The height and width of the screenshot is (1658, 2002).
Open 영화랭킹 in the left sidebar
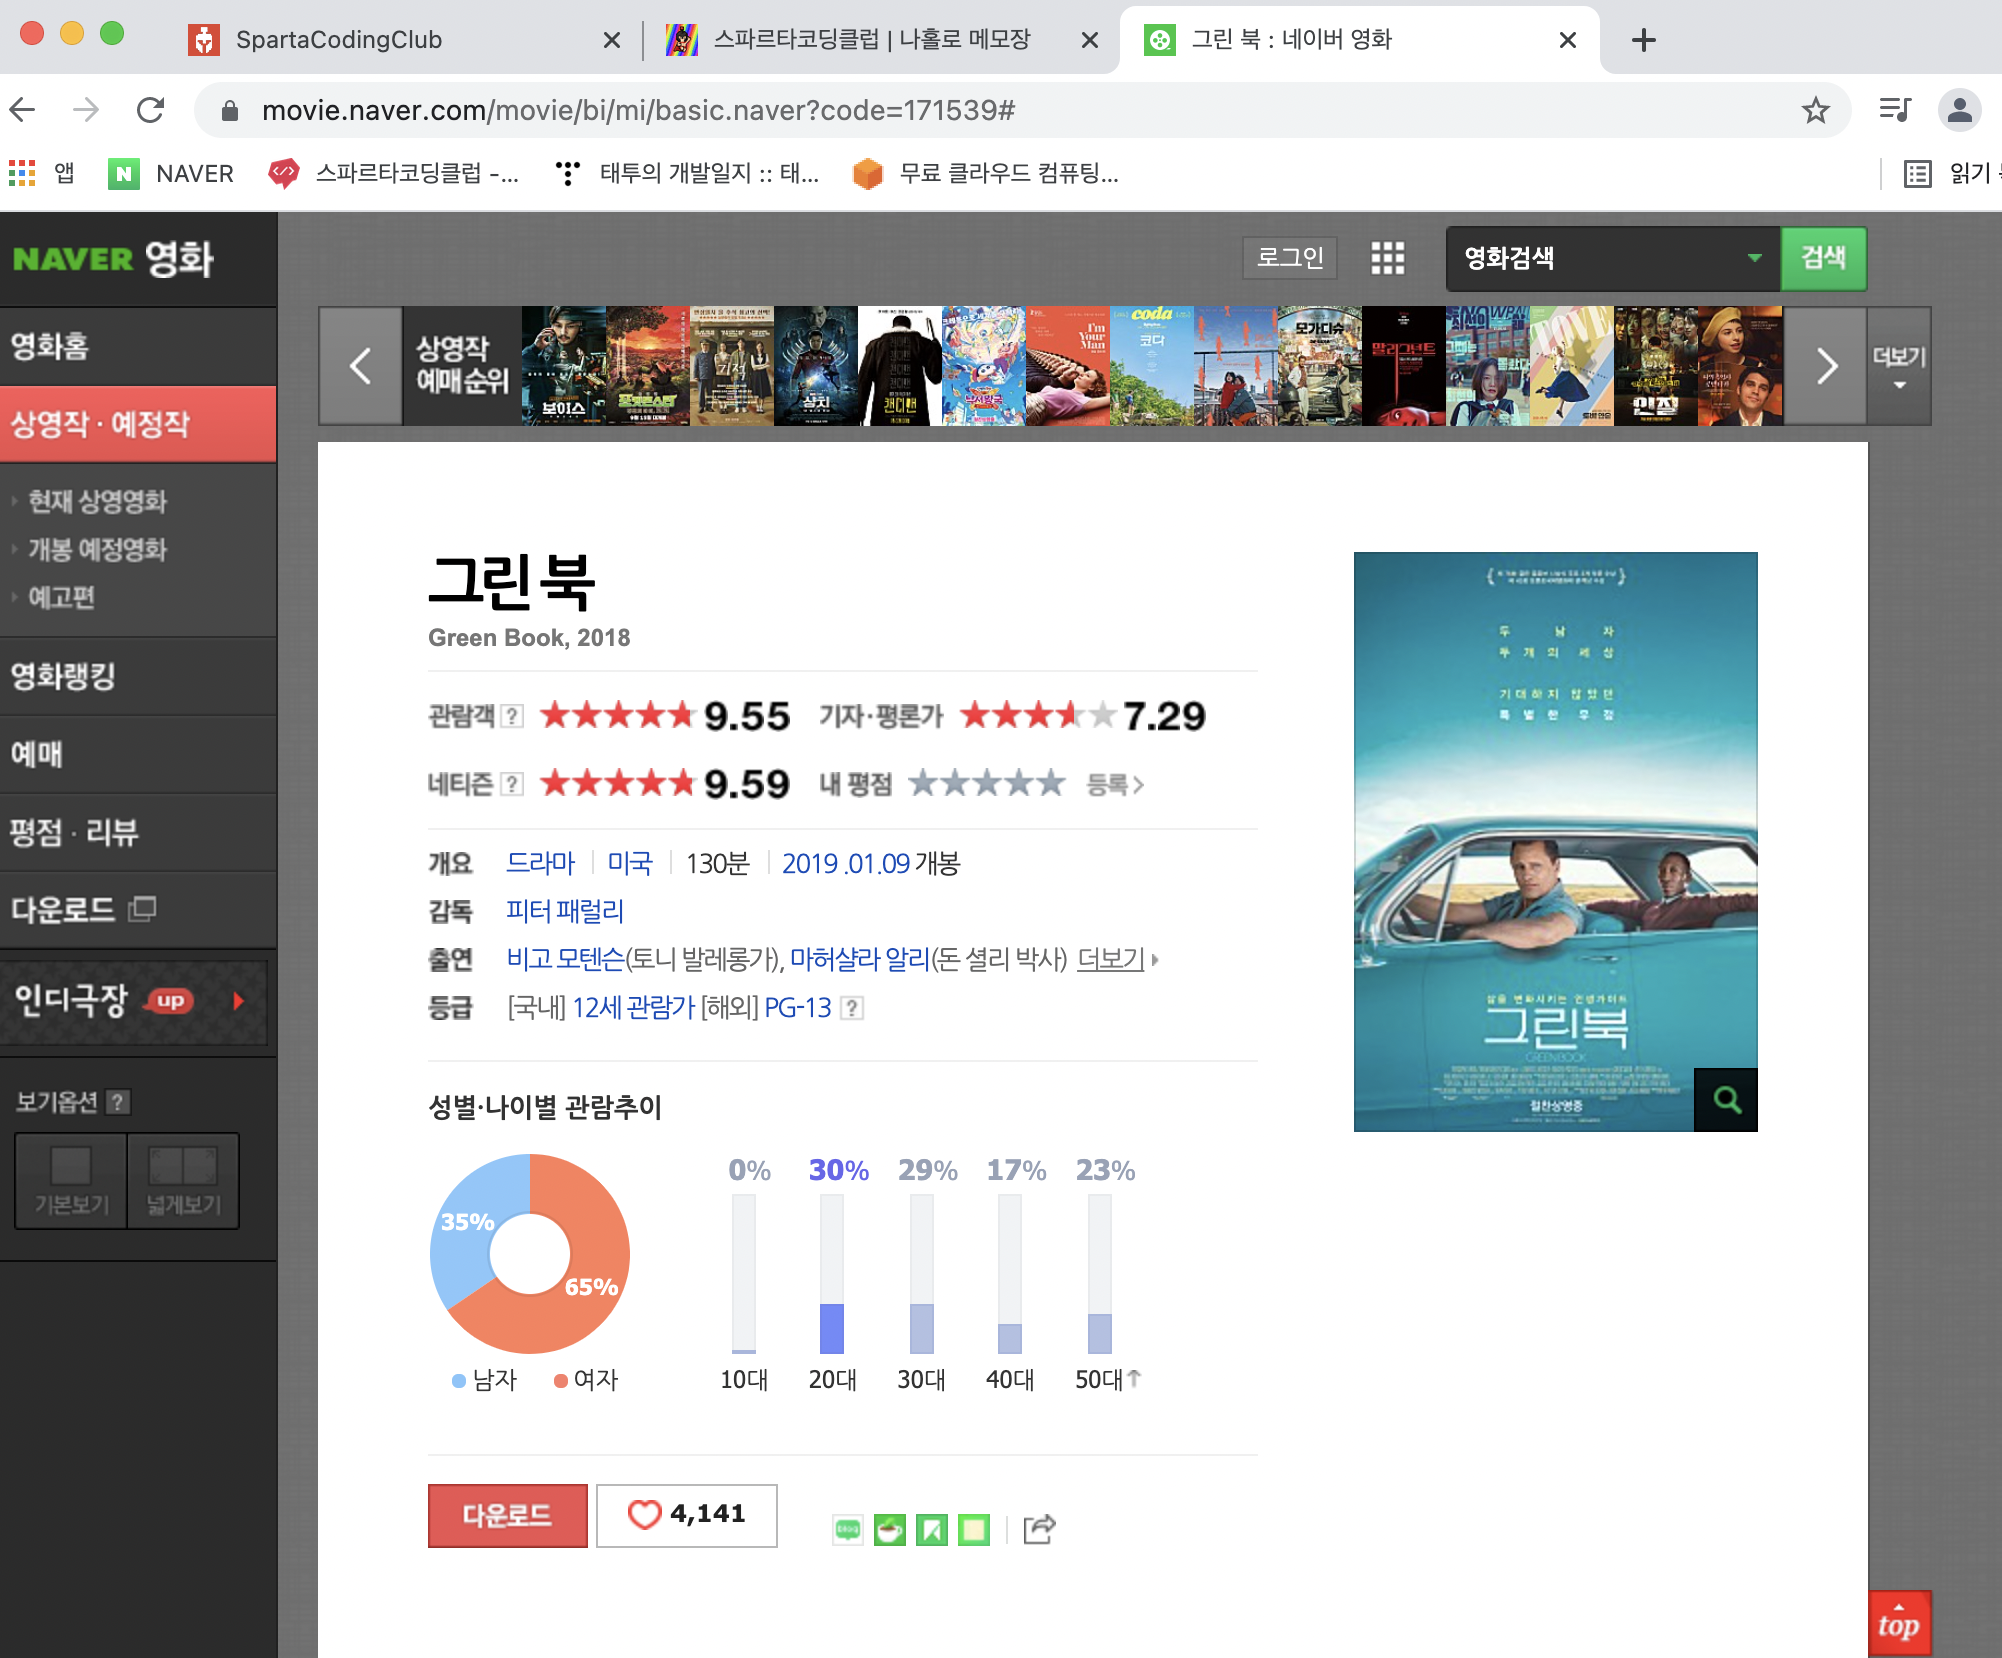(64, 676)
